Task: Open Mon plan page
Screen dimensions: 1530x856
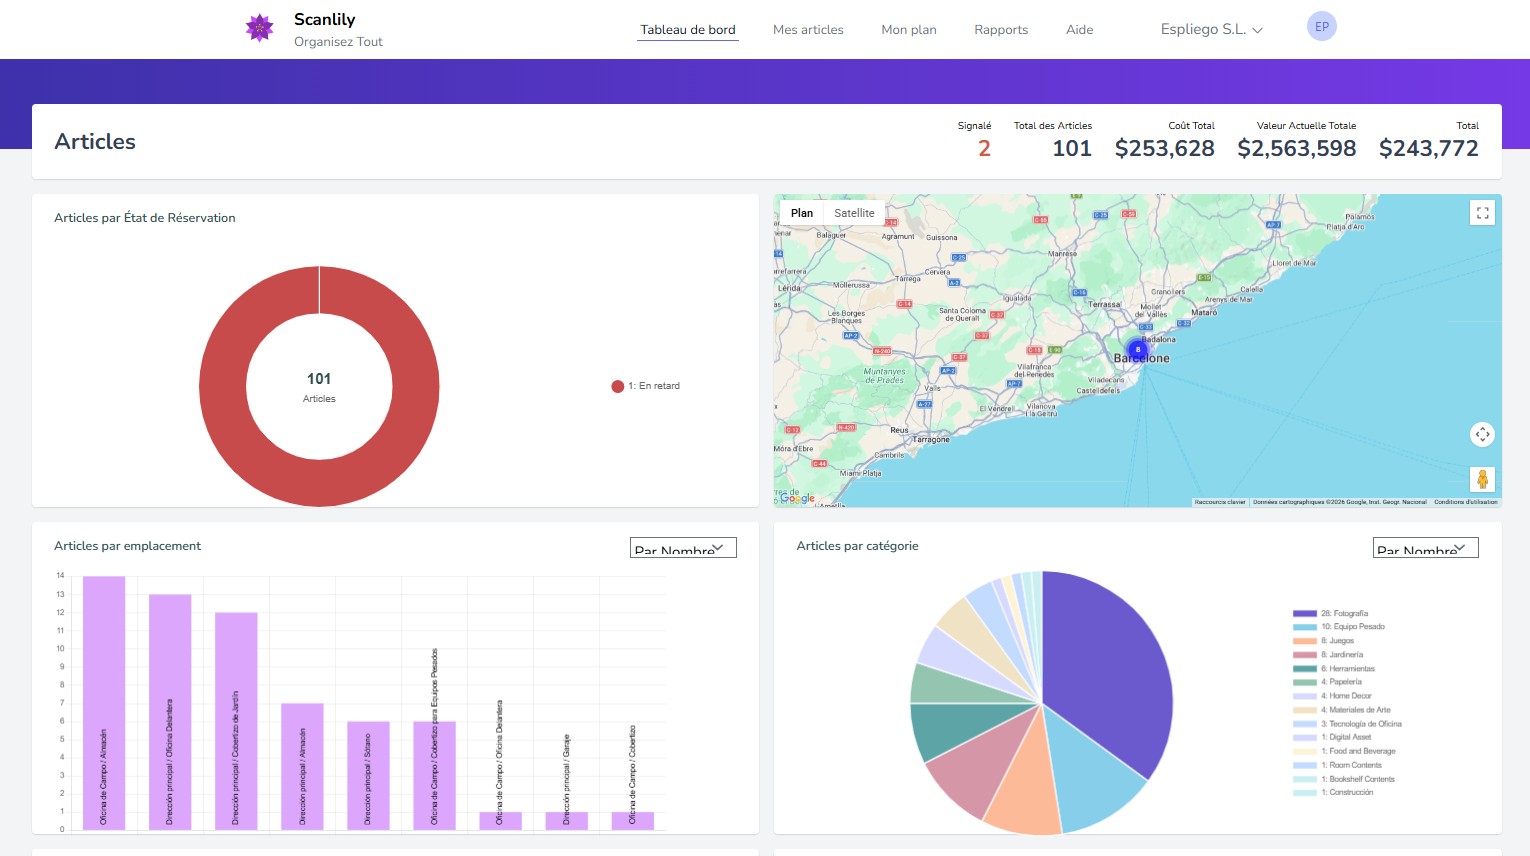Action: coord(909,30)
